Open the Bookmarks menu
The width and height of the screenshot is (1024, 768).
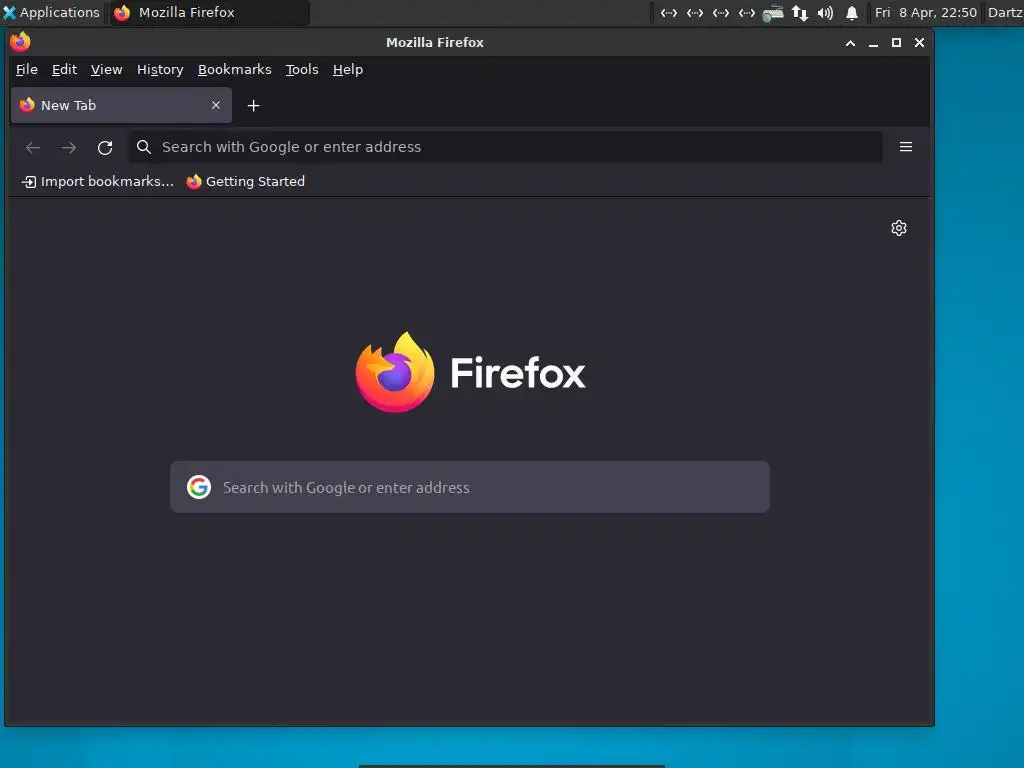coord(234,69)
